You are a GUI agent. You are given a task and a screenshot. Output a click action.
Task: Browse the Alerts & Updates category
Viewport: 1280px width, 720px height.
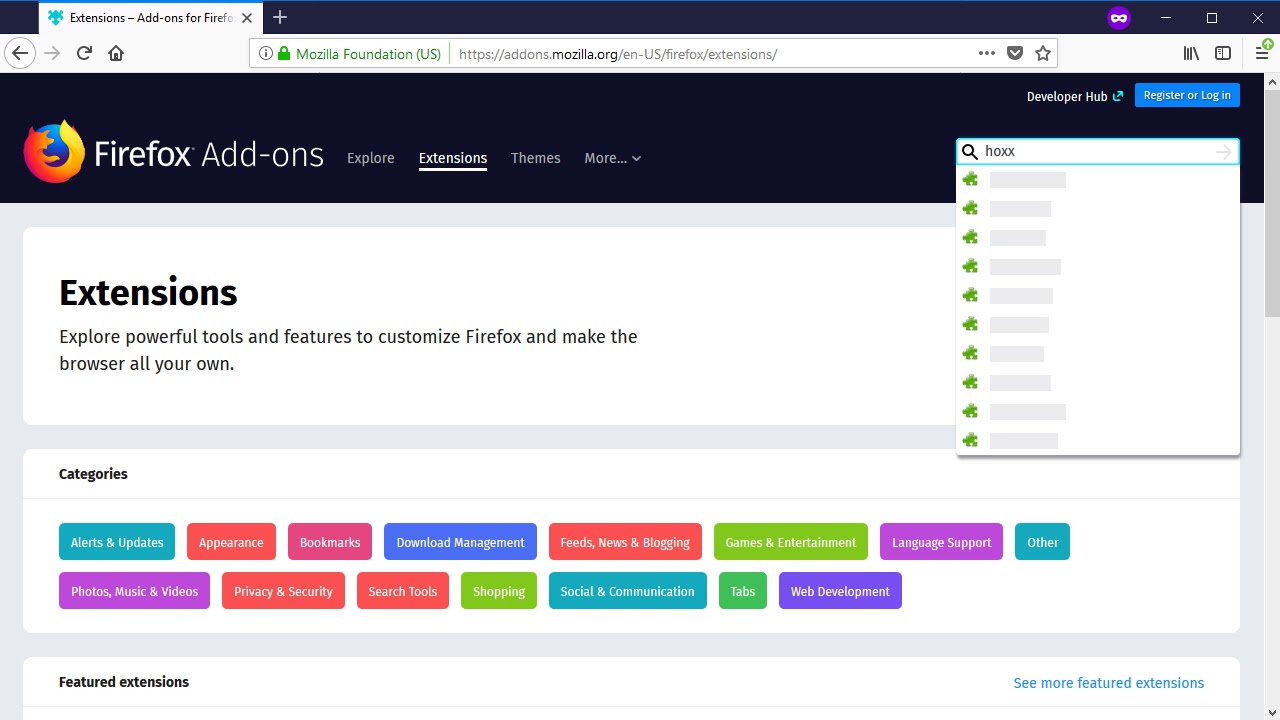(117, 542)
